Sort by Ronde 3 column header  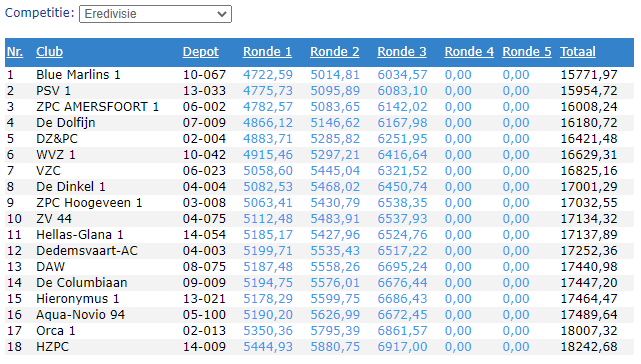[402, 52]
